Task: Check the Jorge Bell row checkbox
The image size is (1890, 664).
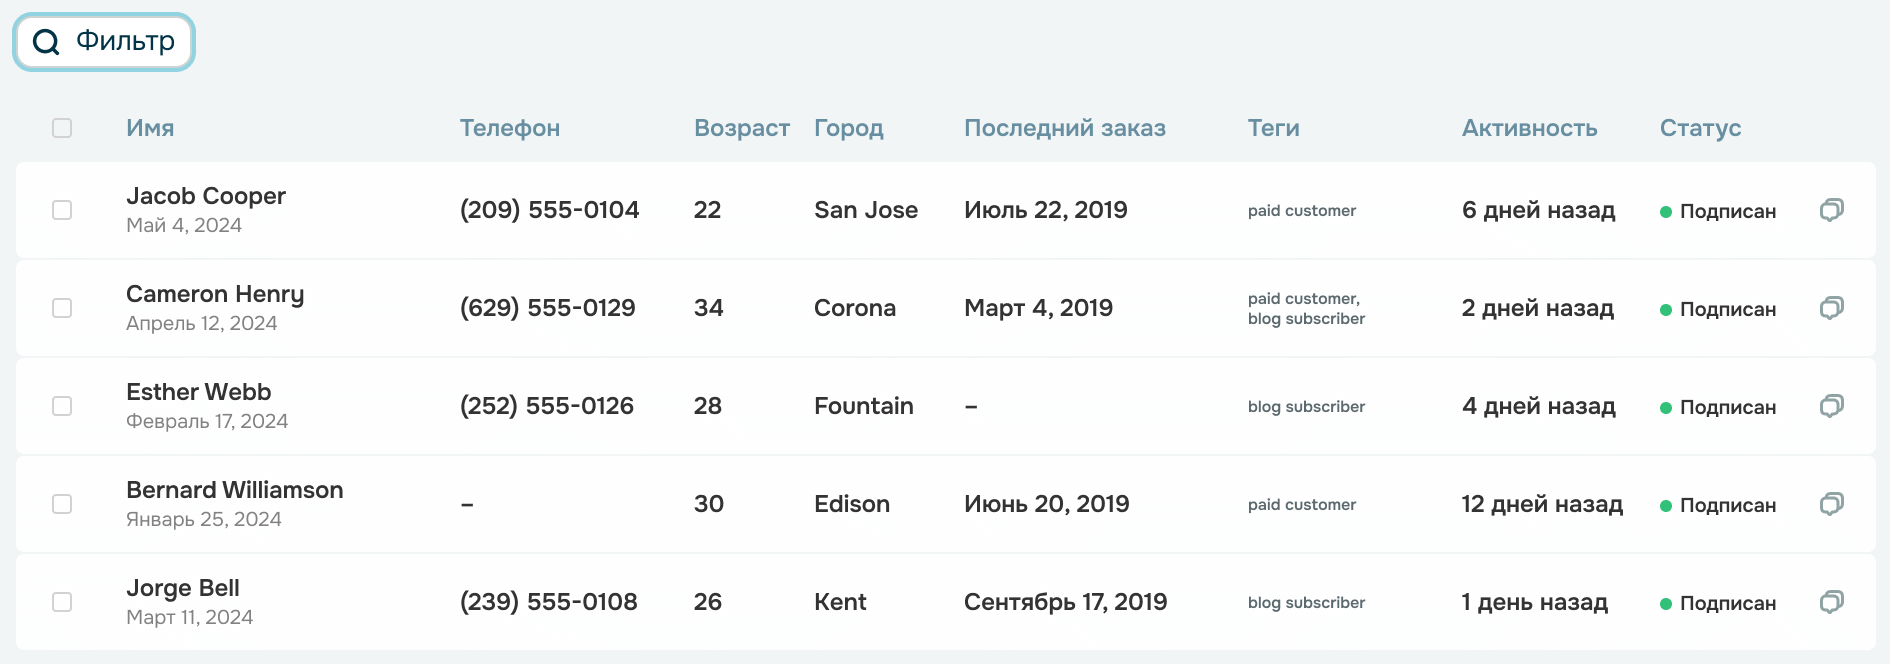Action: pyautogui.click(x=62, y=602)
